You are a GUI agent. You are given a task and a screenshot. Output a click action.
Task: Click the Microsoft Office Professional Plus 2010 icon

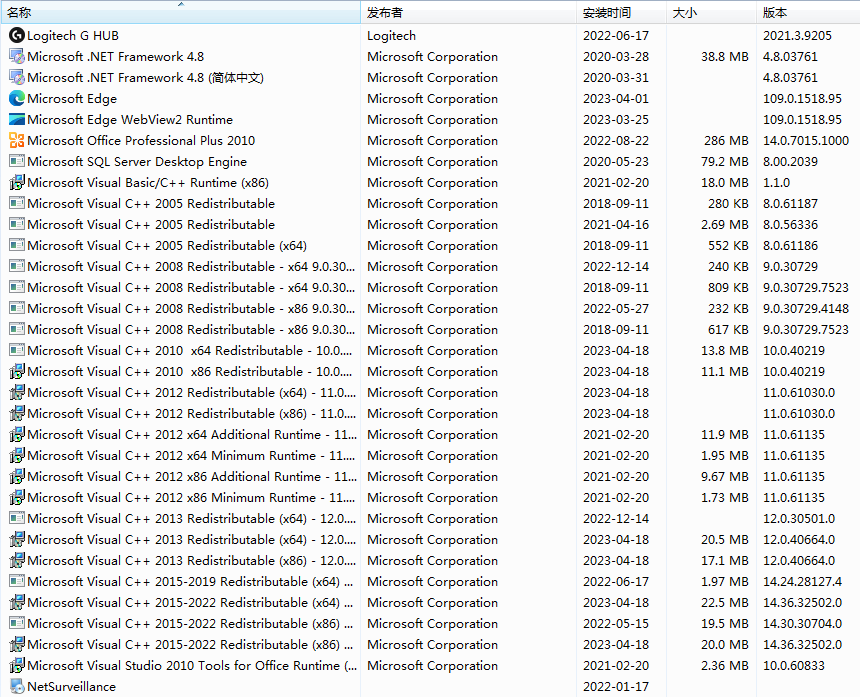(x=17, y=140)
